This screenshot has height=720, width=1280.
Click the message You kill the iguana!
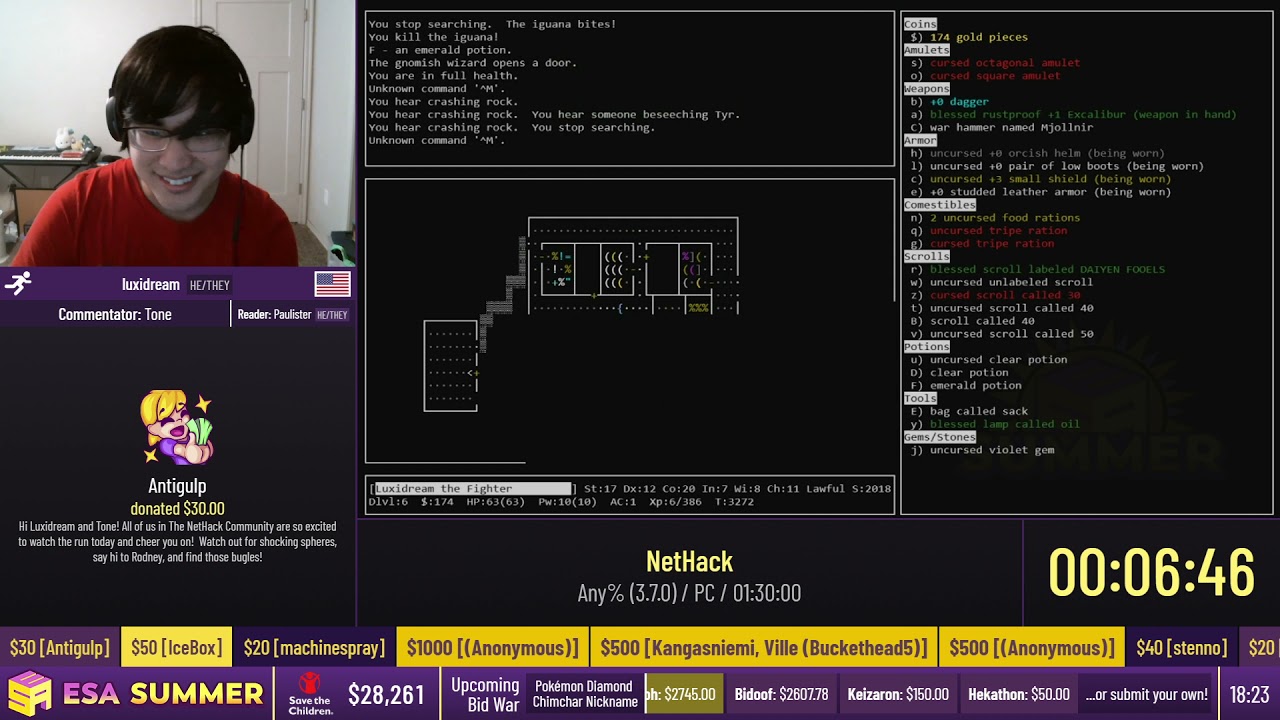(x=433, y=37)
